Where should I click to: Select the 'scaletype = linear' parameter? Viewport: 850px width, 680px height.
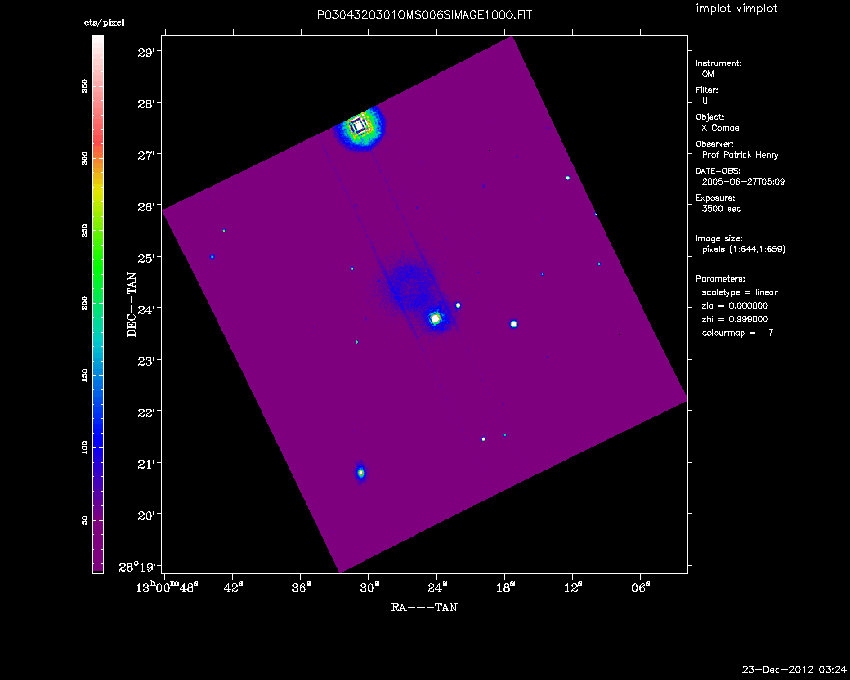point(739,292)
